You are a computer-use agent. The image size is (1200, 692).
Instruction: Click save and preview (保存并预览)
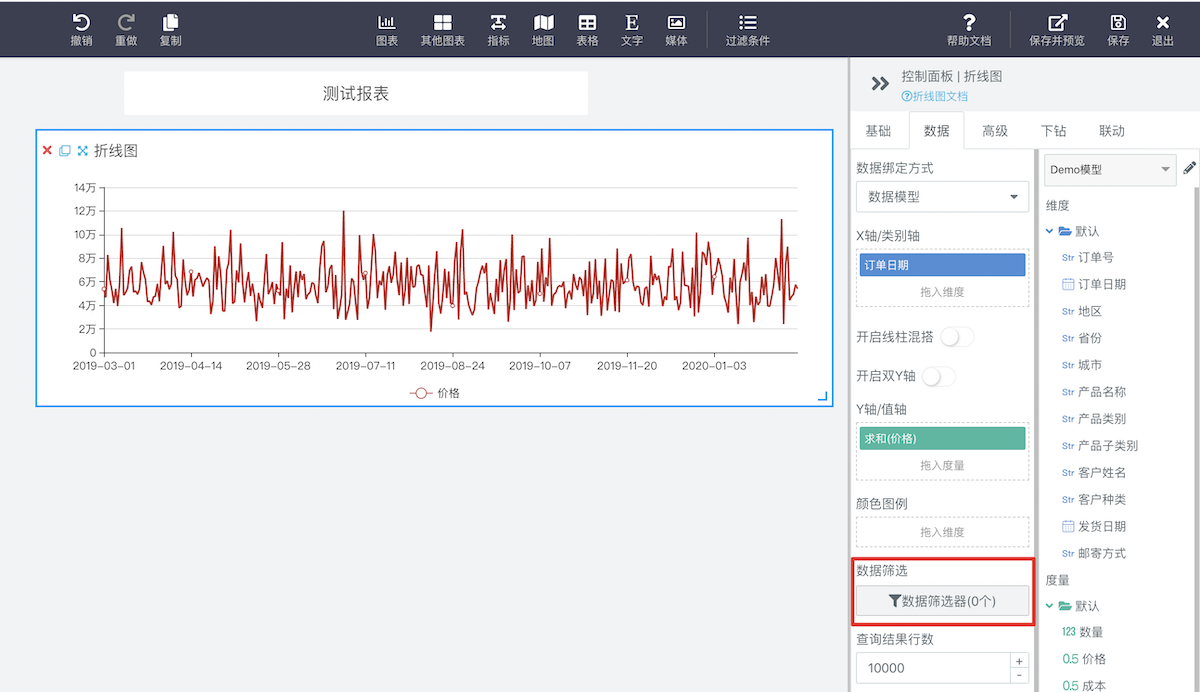pos(1057,29)
